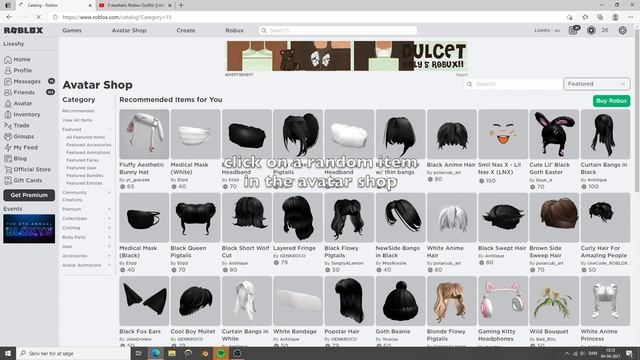Open the Create menu item
Screen dimensions: 640x360
pyautogui.click(x=186, y=31)
